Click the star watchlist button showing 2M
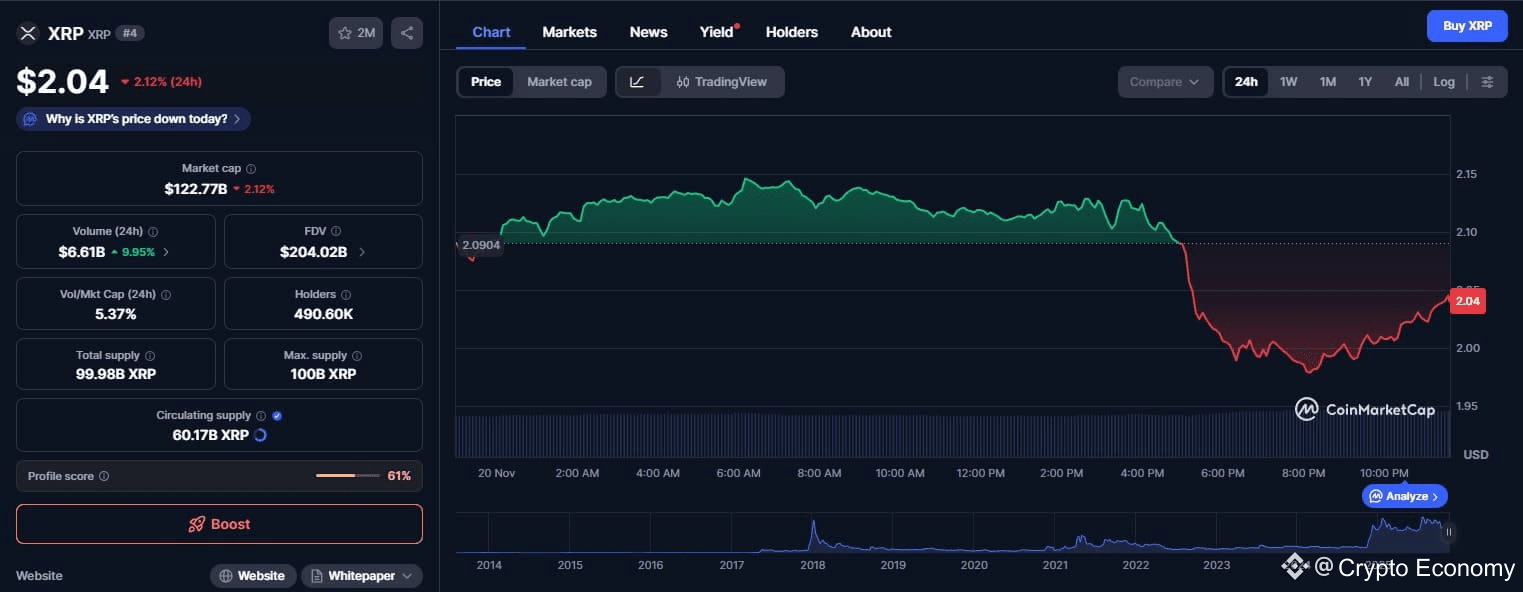1523x592 pixels. (x=356, y=33)
